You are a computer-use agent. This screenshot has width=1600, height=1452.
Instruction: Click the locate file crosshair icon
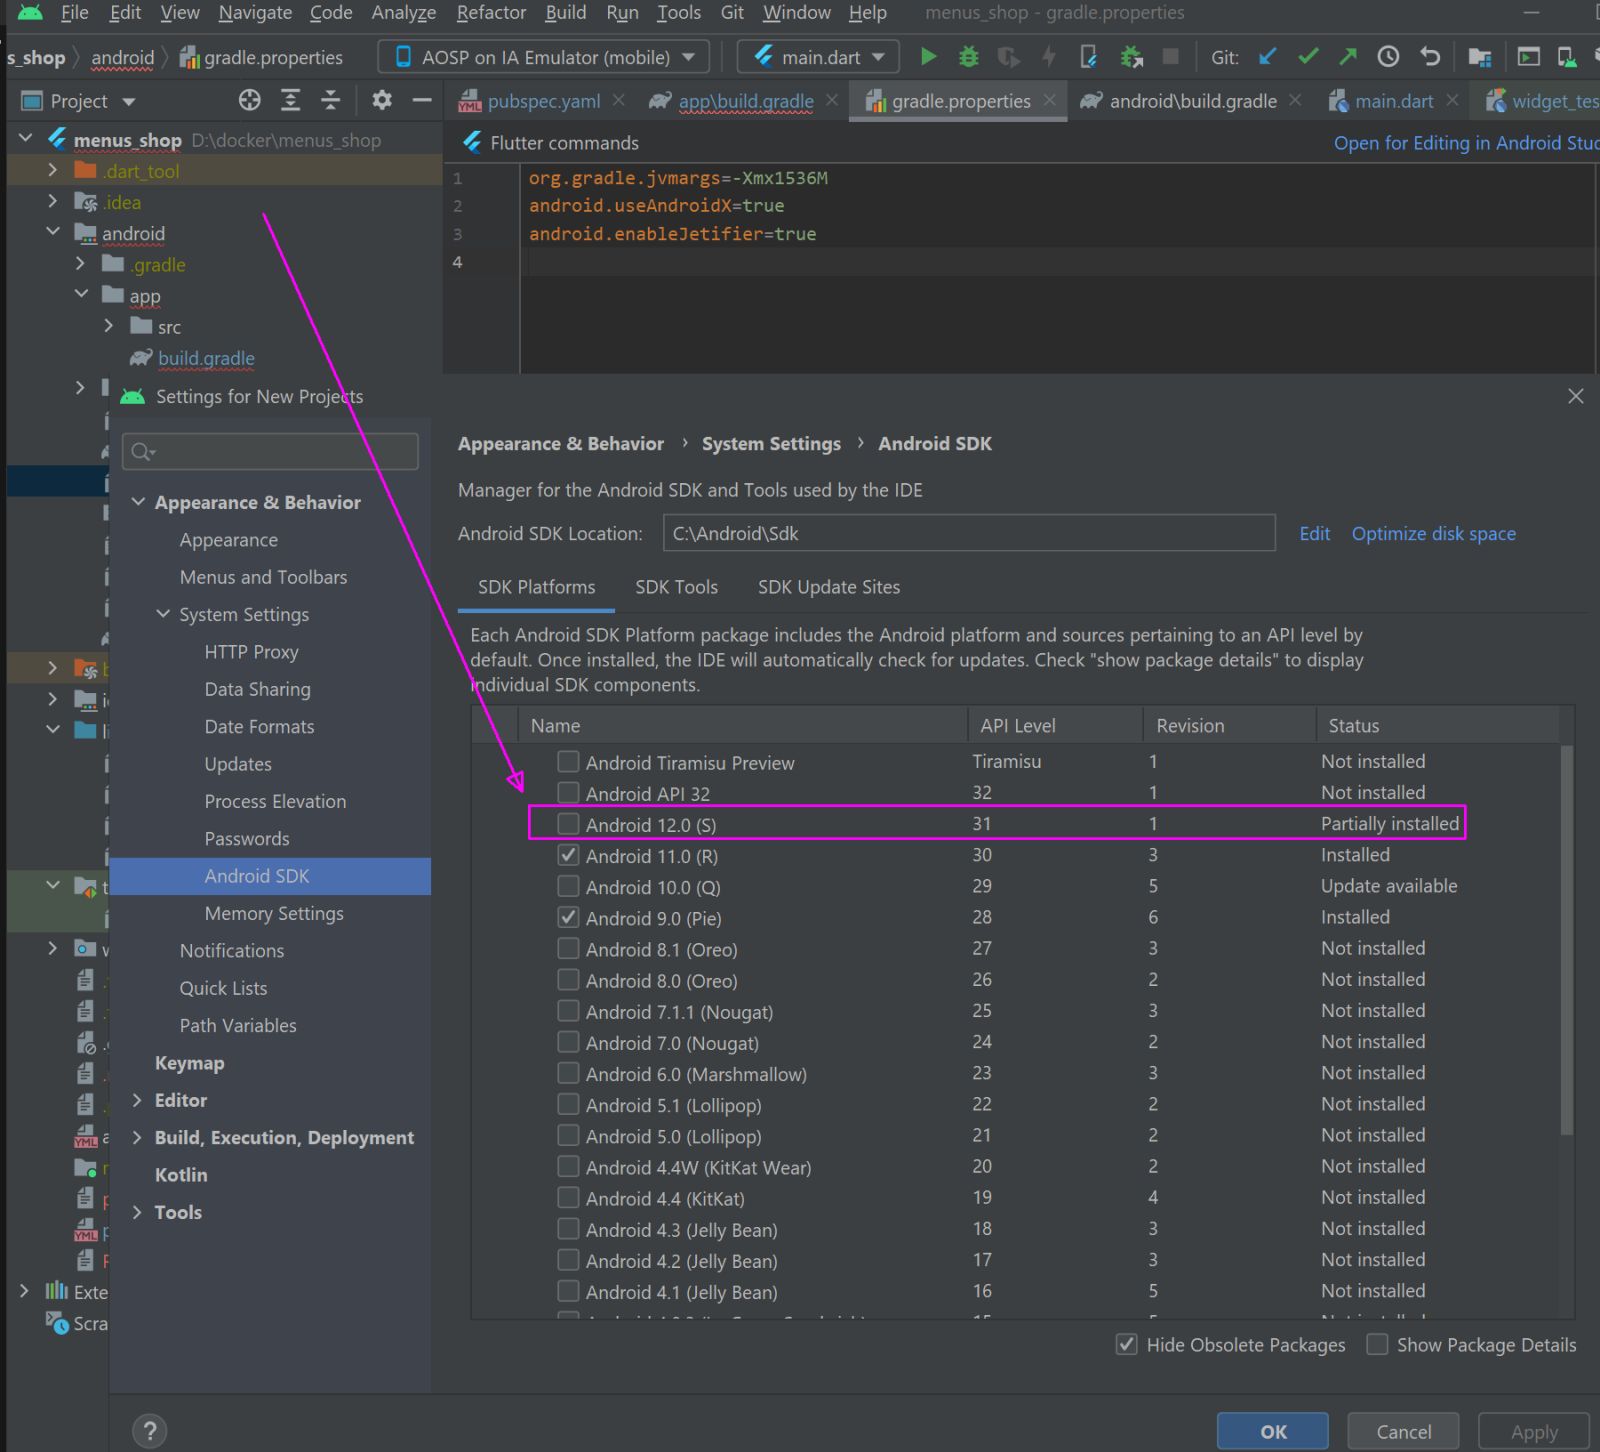tap(249, 100)
